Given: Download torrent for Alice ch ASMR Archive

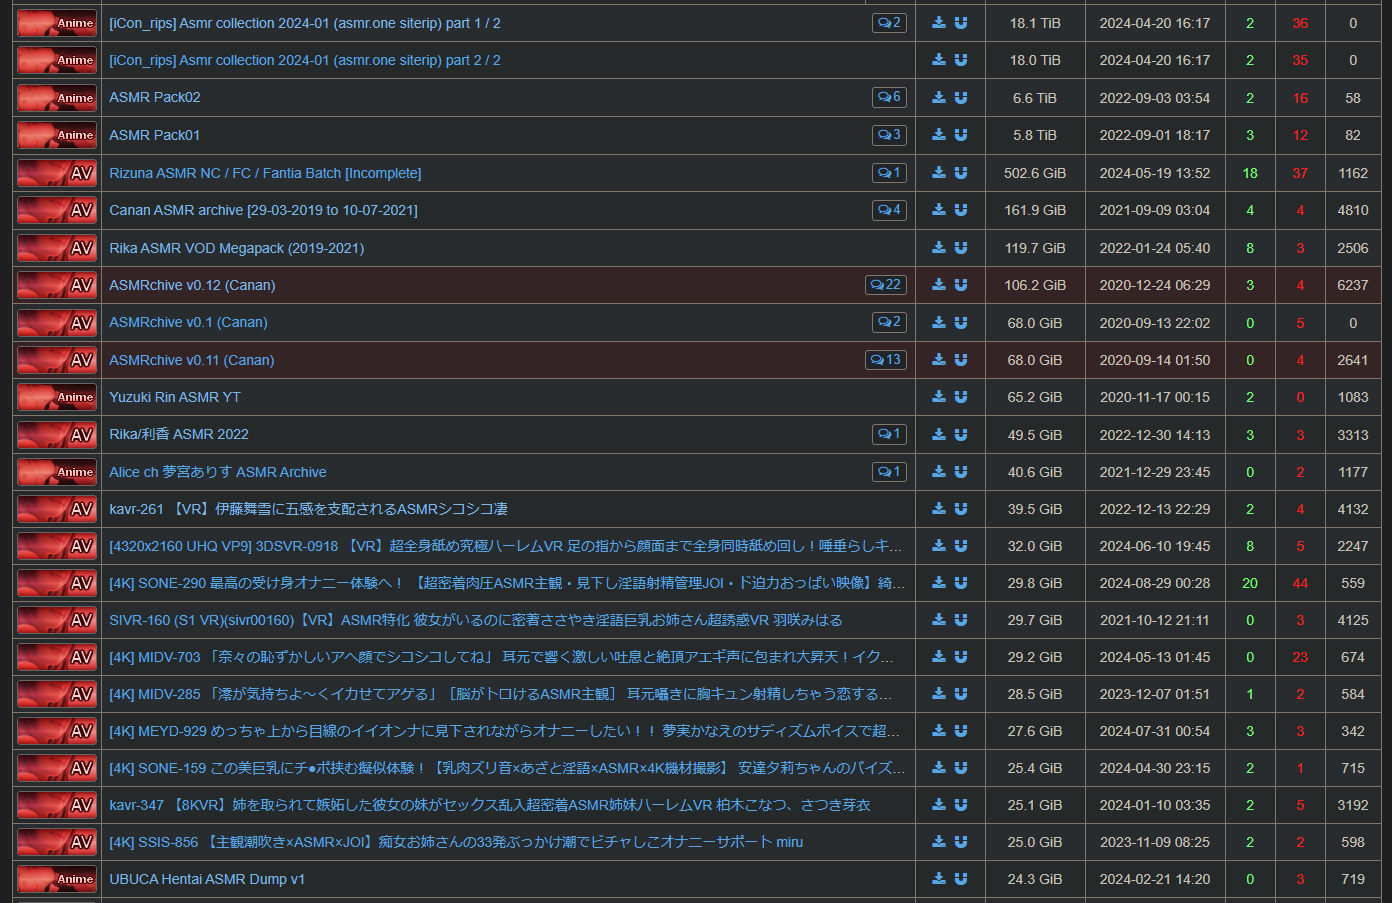Looking at the screenshot, I should click(939, 472).
